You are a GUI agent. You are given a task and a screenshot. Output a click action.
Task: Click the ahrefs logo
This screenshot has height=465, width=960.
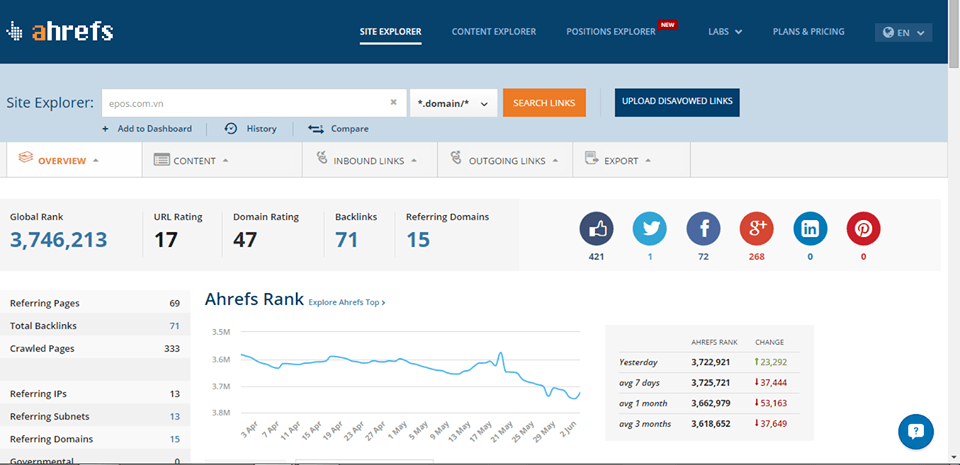(x=59, y=32)
